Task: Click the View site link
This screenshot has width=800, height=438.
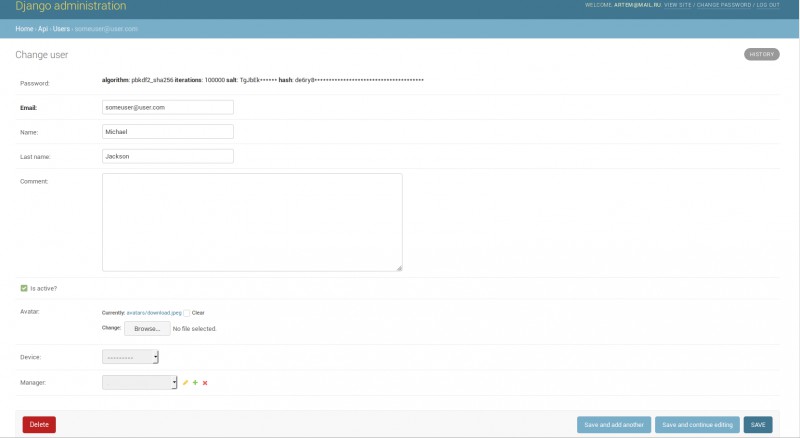Action: click(x=678, y=5)
